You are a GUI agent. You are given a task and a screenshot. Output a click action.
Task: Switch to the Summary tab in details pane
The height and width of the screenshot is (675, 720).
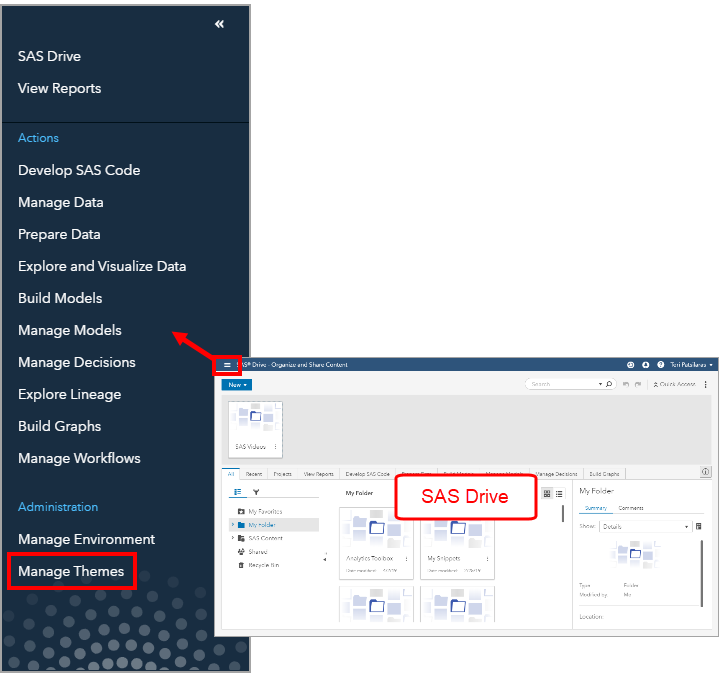[596, 508]
